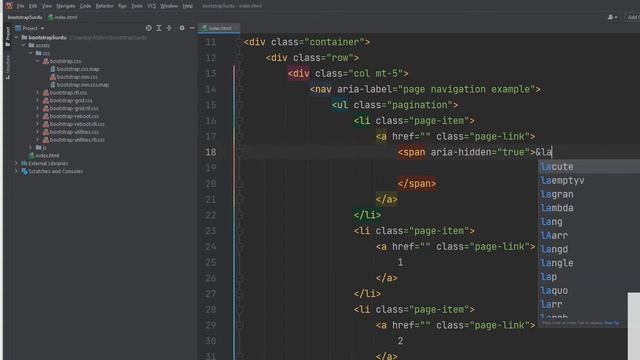Select bootstrap-grid.rtl.css in project tree
This screenshot has height=360, width=640.
click(74, 108)
